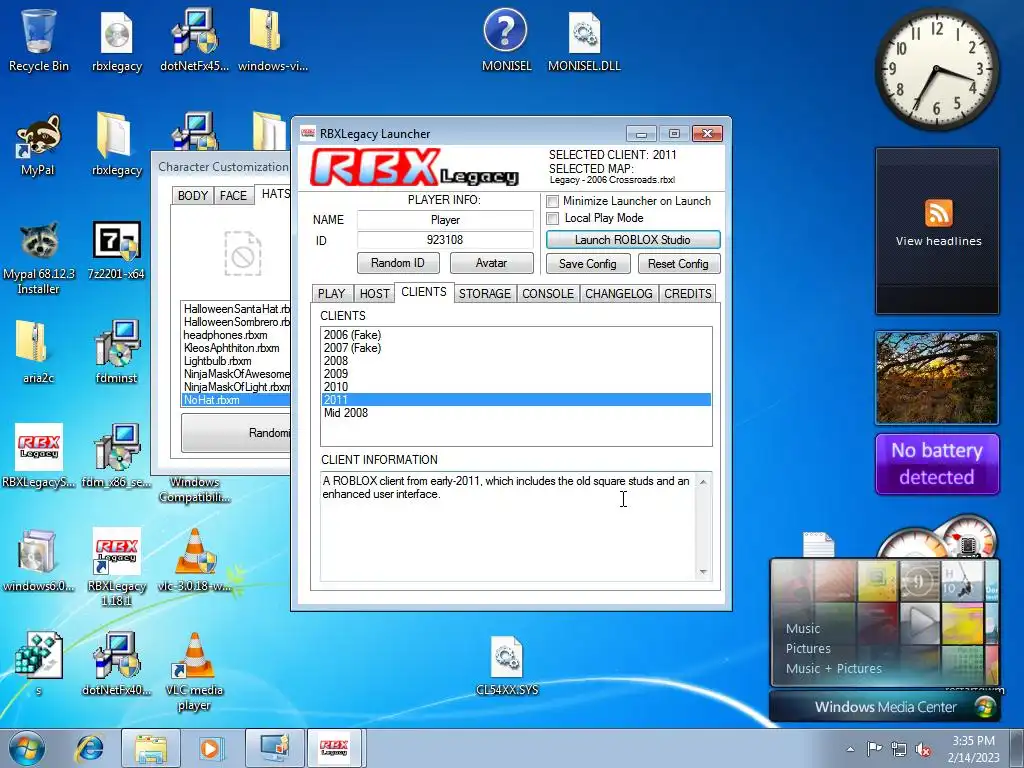Launch the MyPal browser shortcut
The width and height of the screenshot is (1024, 768).
pyautogui.click(x=39, y=145)
